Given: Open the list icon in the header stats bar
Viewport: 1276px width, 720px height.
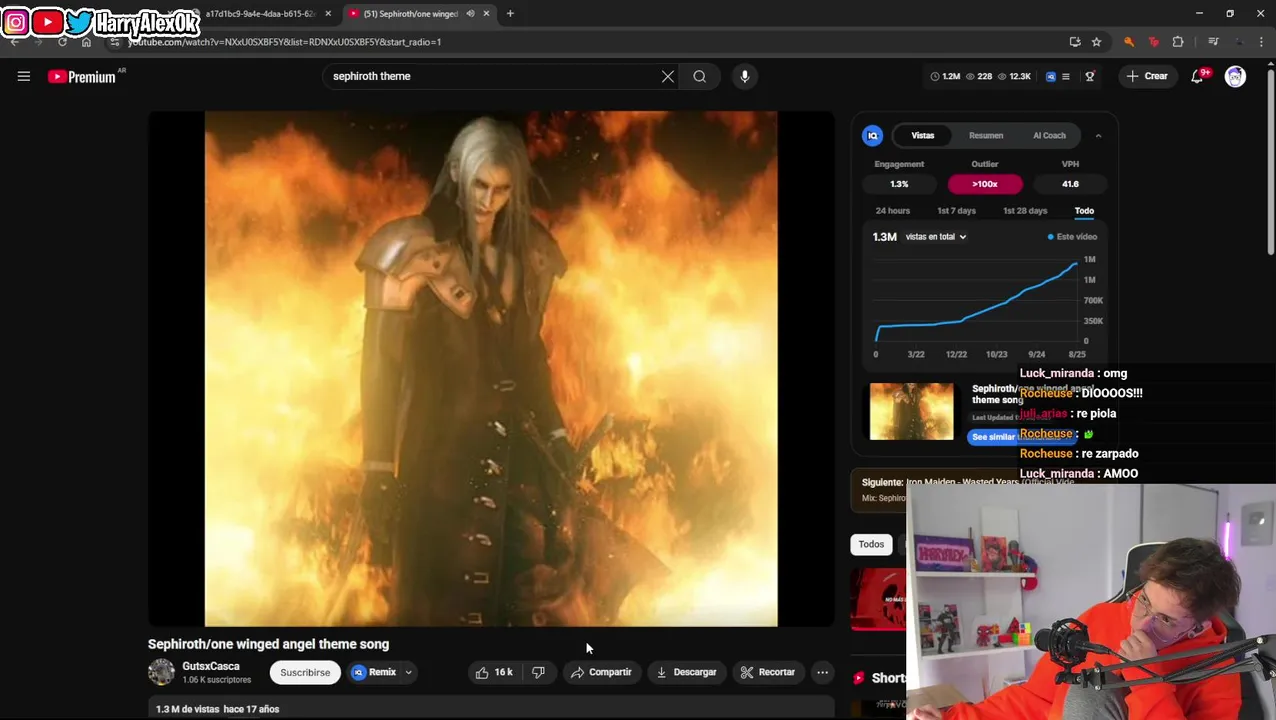Looking at the screenshot, I should 1066,76.
